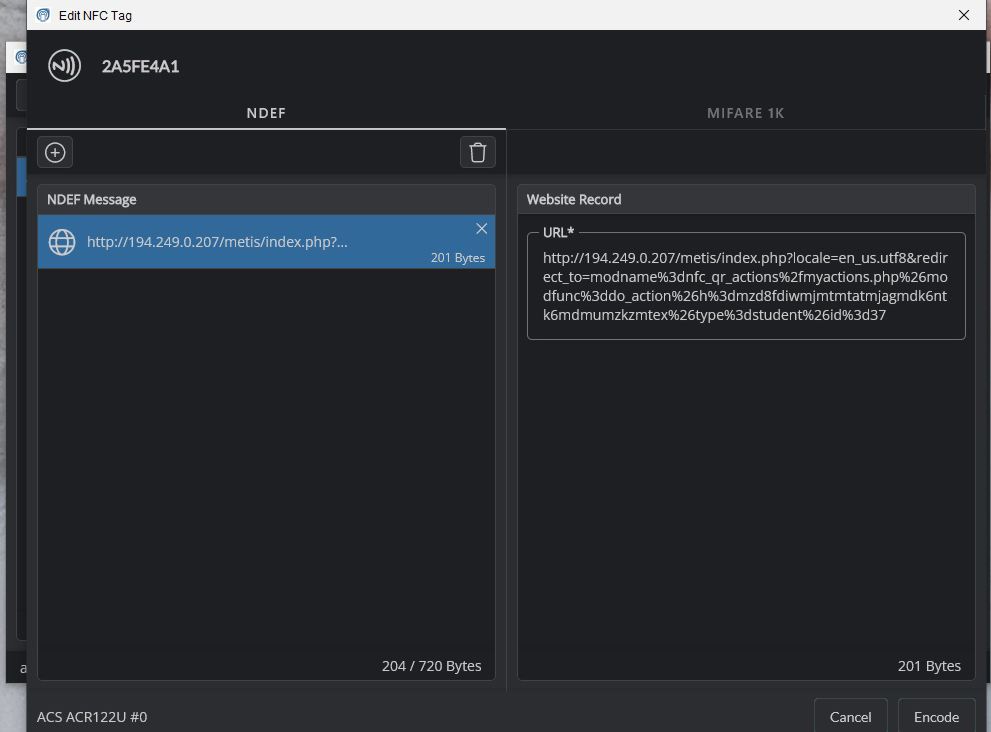Click the Website Record panel header

click(x=574, y=199)
